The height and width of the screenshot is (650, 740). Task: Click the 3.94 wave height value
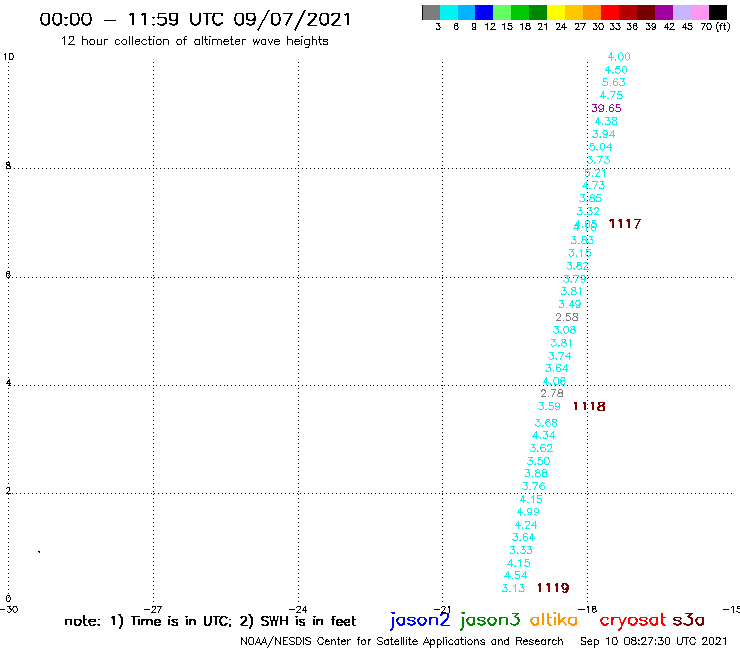tap(604, 134)
